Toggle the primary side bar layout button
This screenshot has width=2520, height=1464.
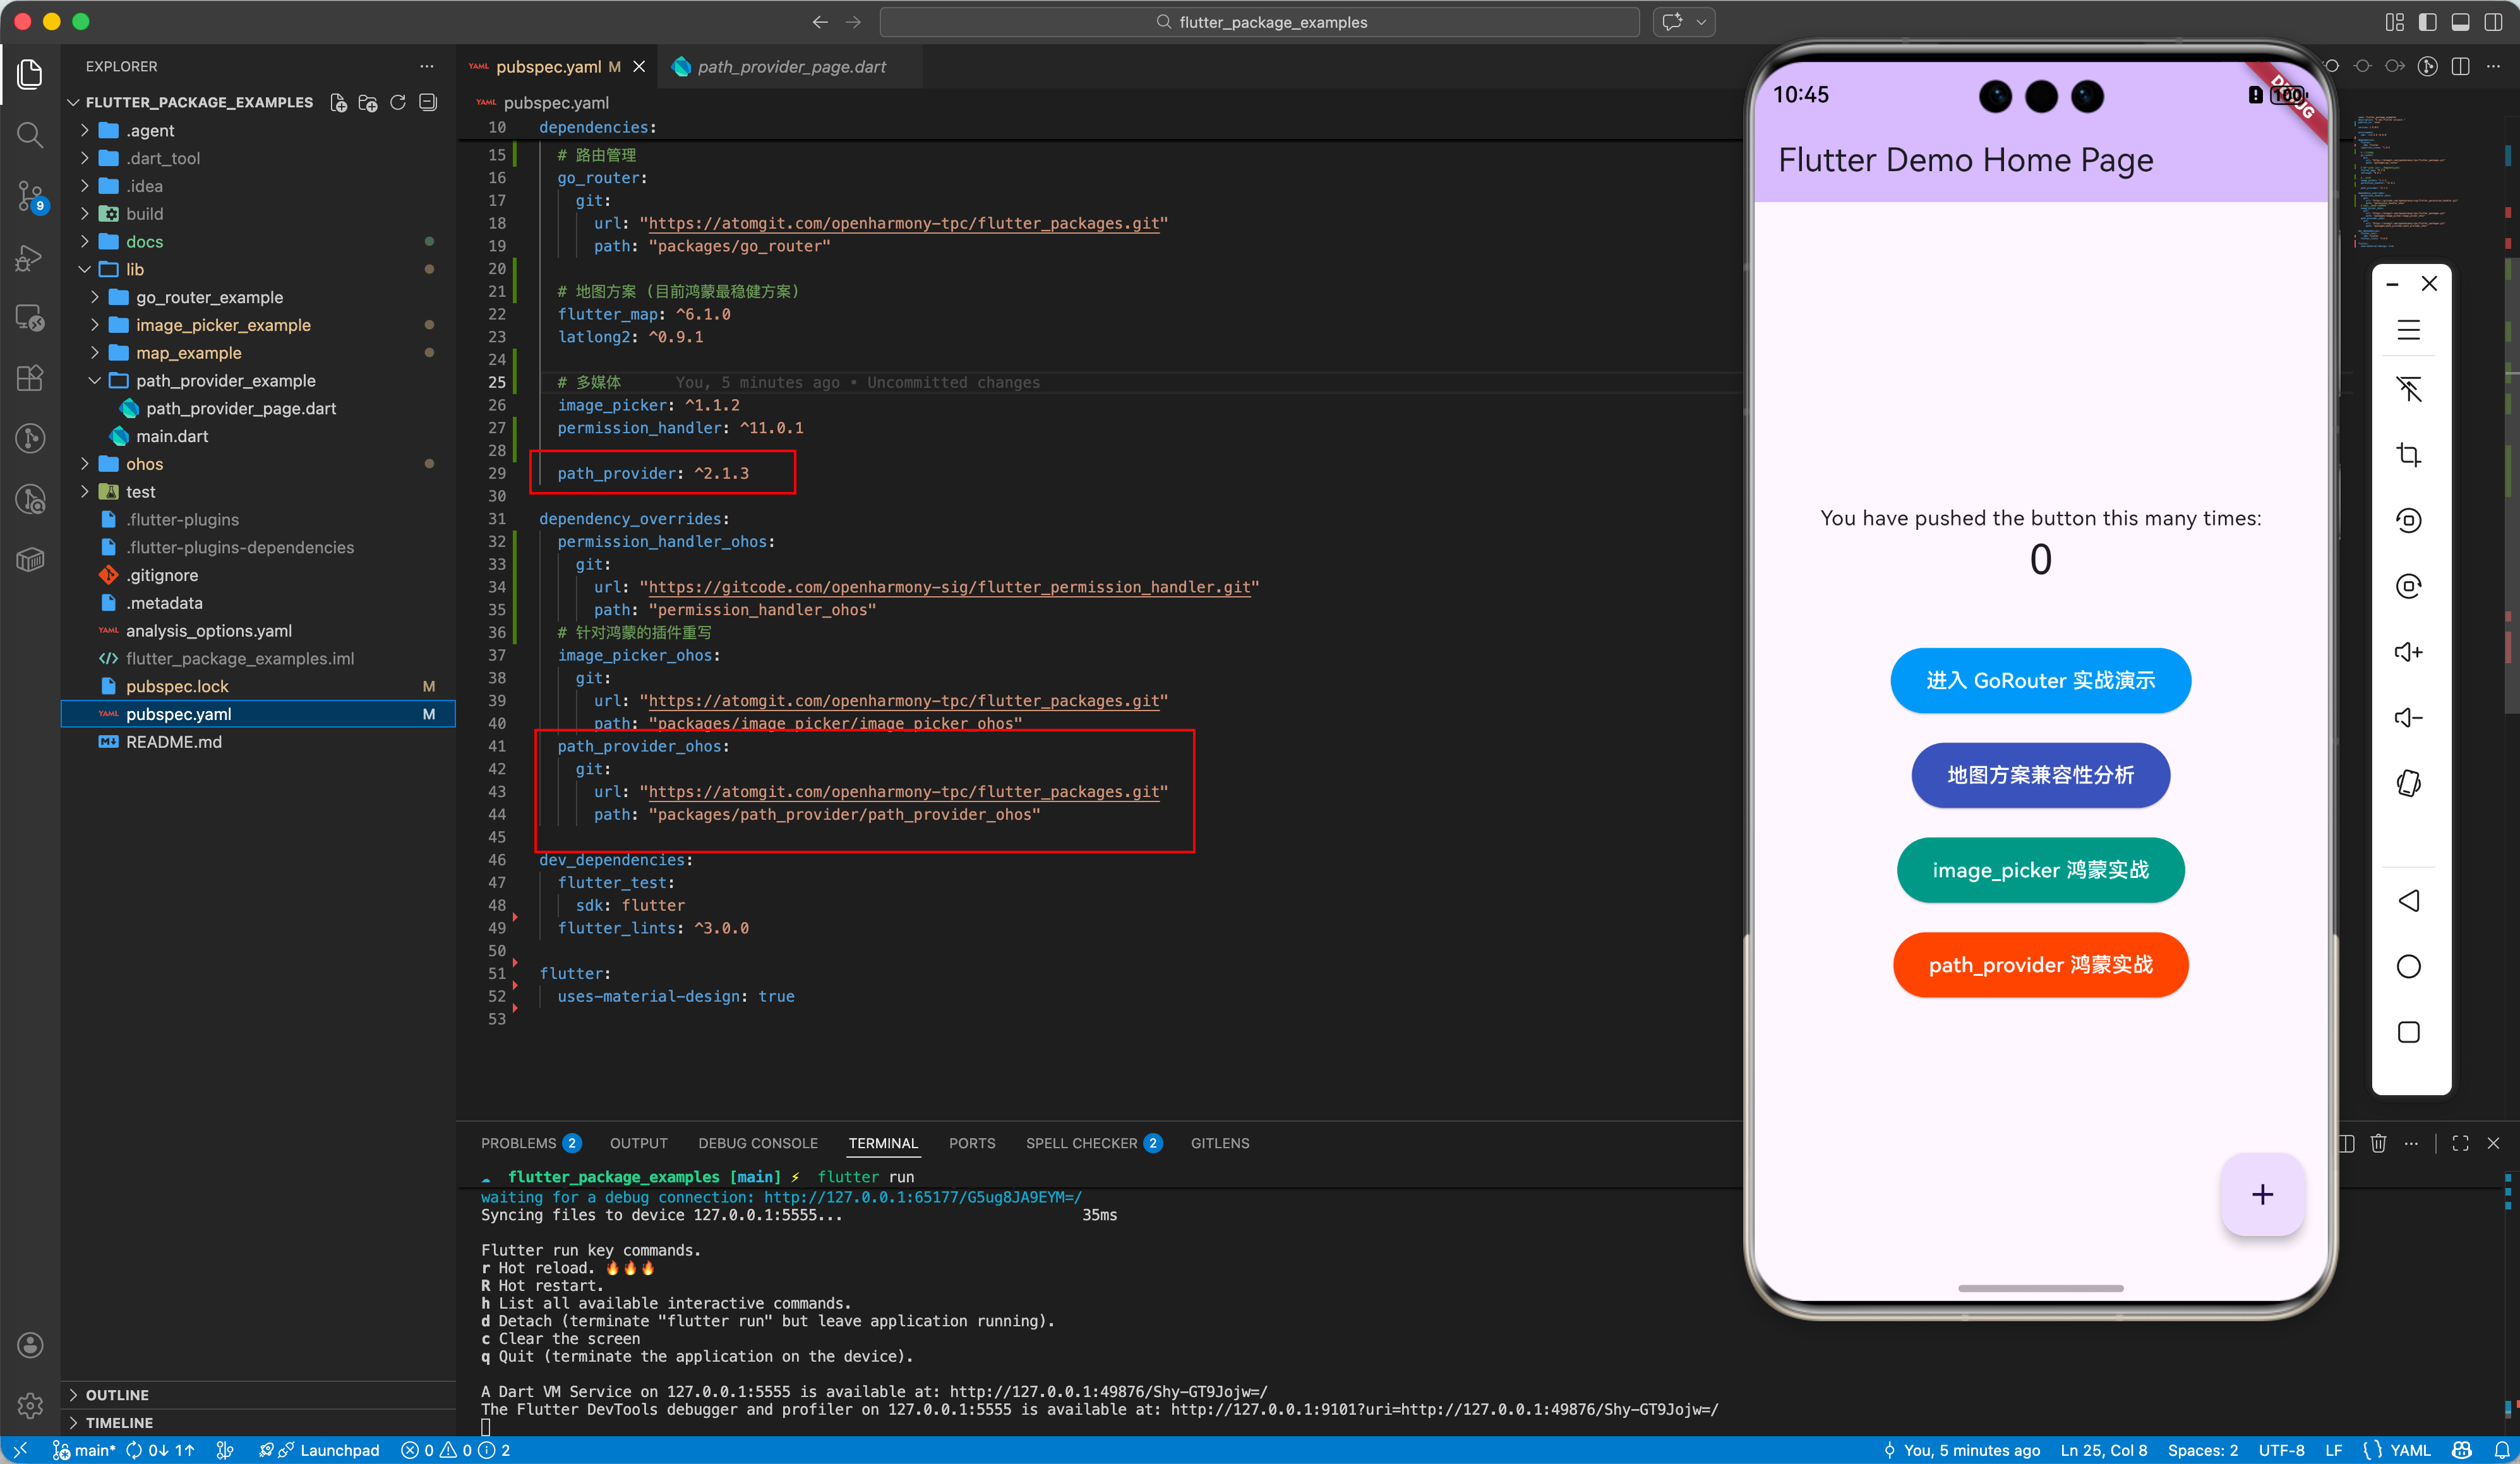pos(2427,22)
